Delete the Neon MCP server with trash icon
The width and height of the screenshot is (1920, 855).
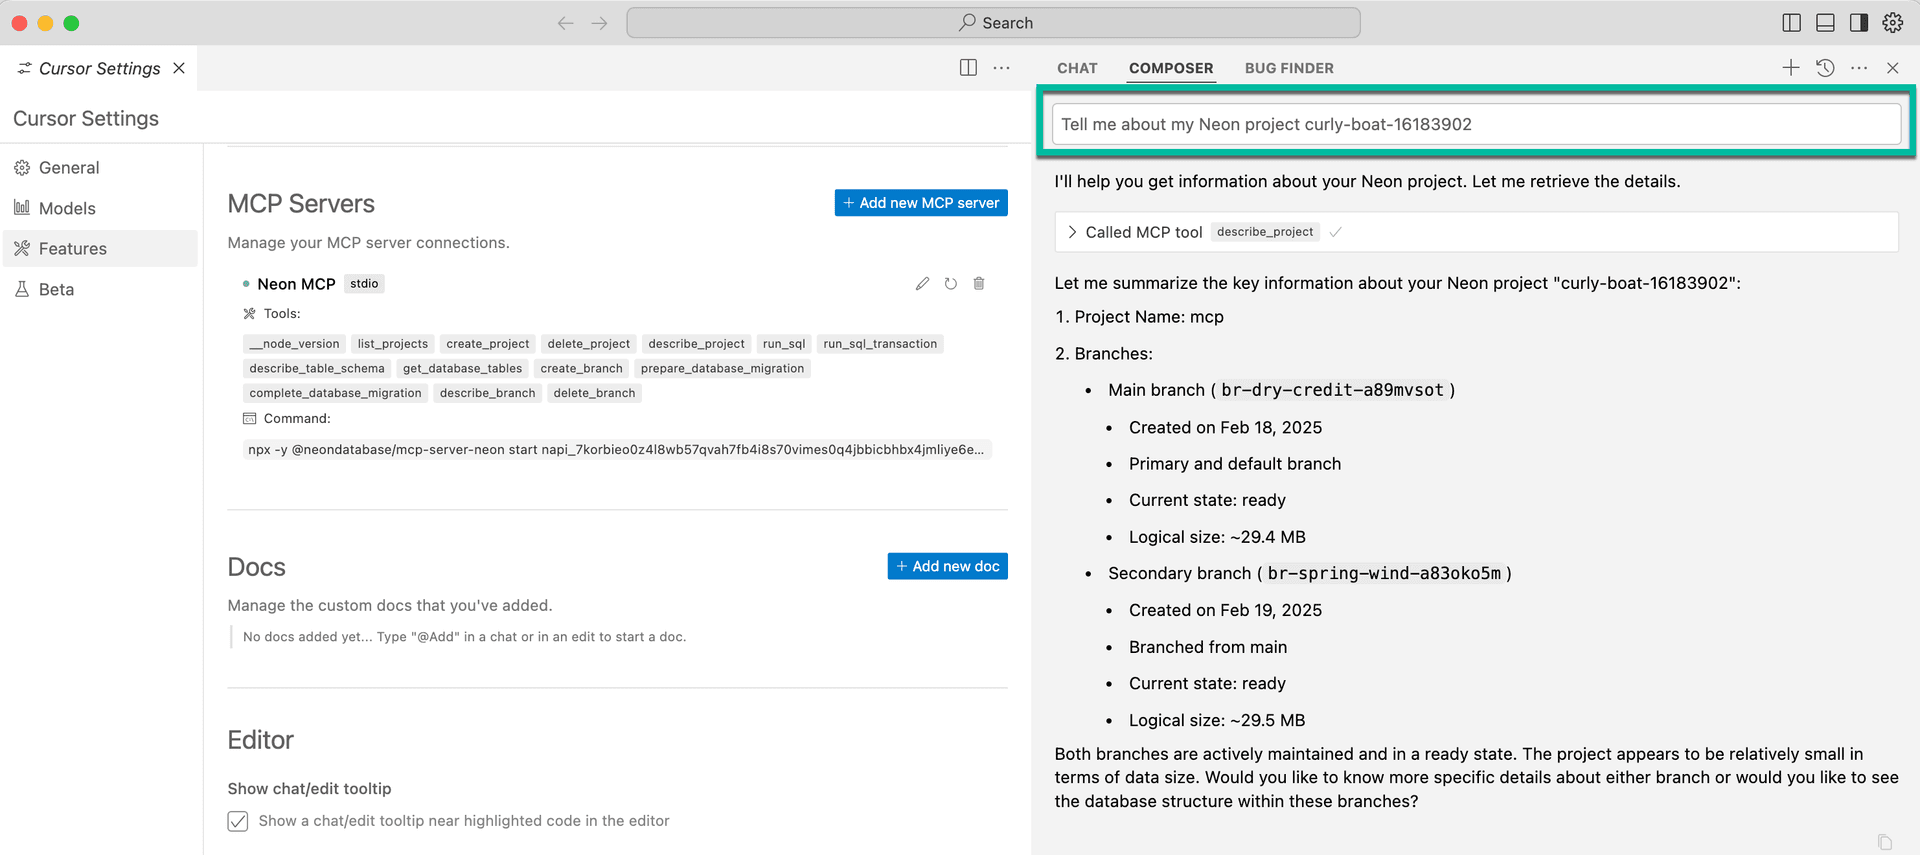pos(979,284)
